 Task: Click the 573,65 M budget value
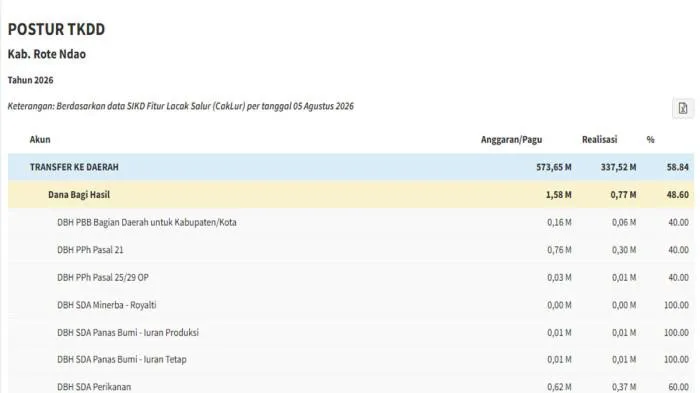(554, 167)
